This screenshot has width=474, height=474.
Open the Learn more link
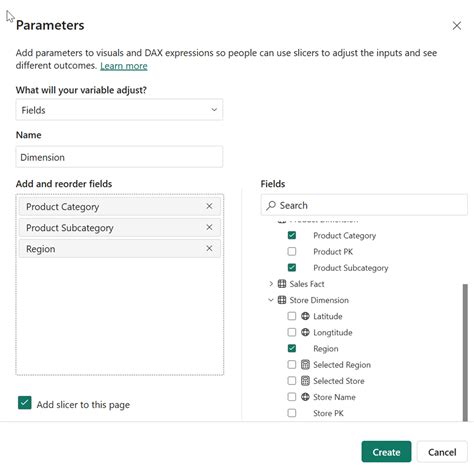pos(124,66)
